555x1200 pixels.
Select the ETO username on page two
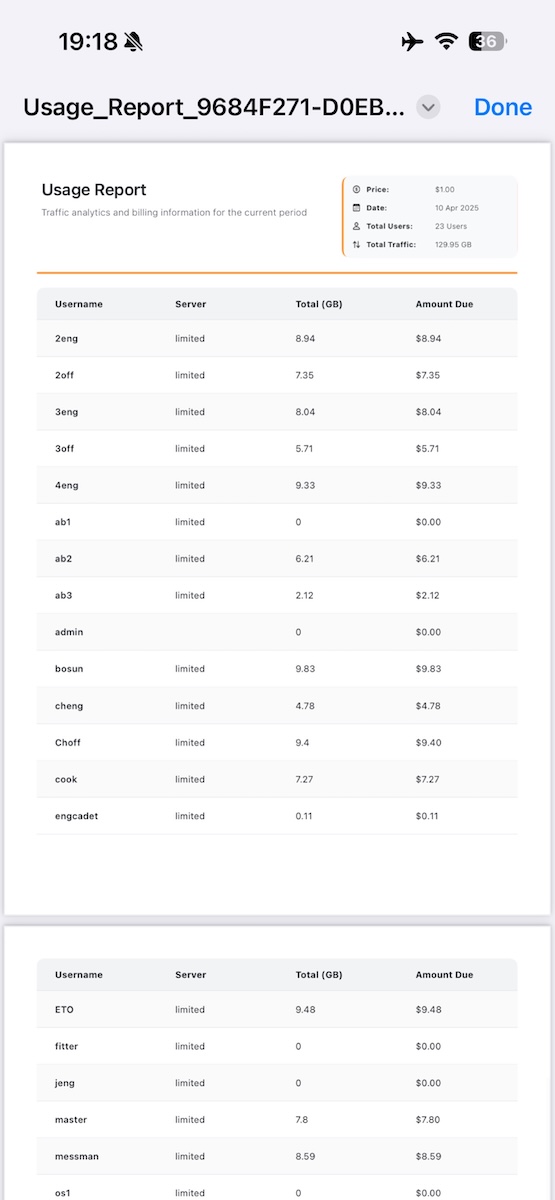pos(64,1010)
